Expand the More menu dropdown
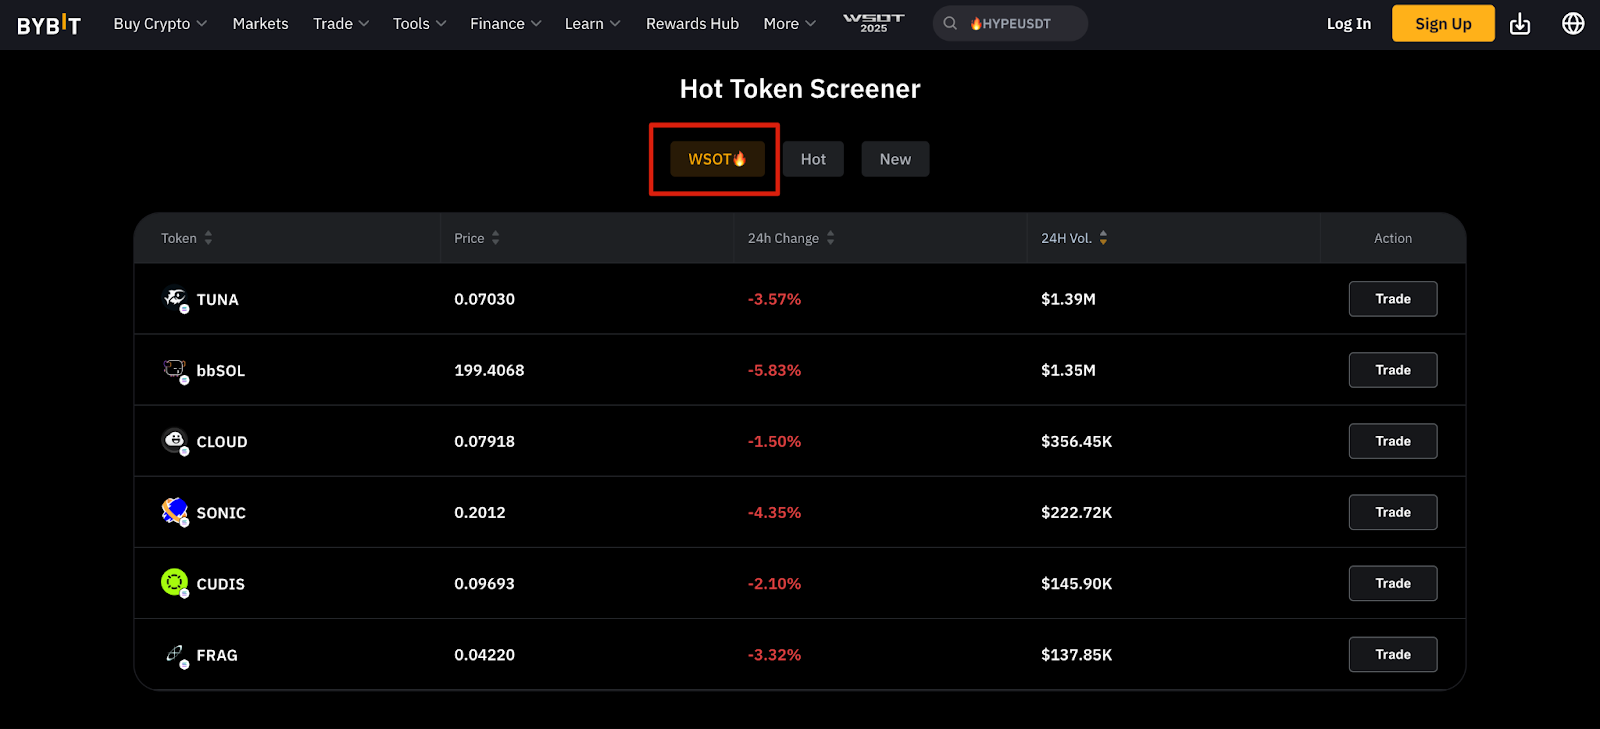This screenshot has height=729, width=1600. pyautogui.click(x=790, y=24)
